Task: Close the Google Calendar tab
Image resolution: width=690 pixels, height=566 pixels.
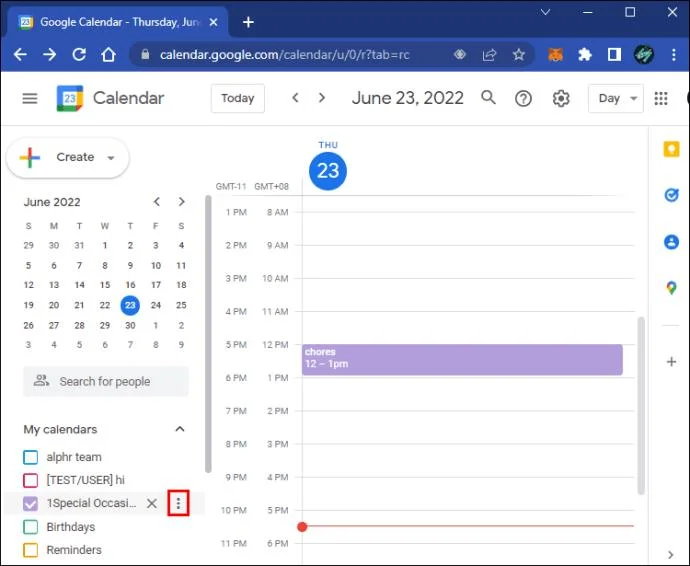Action: (x=213, y=22)
